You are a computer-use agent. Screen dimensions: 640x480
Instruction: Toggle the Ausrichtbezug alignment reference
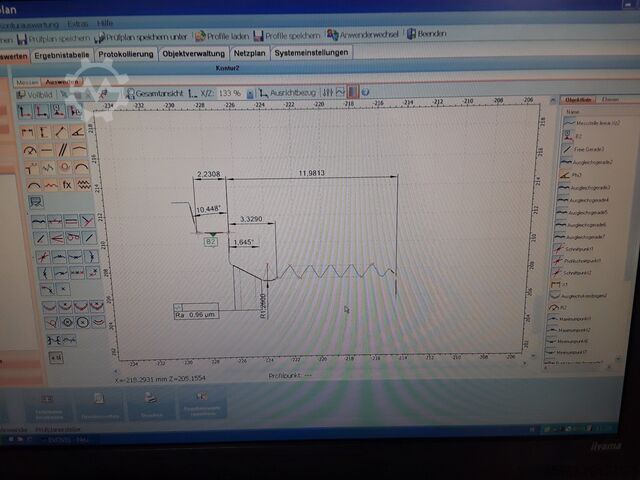click(263, 93)
